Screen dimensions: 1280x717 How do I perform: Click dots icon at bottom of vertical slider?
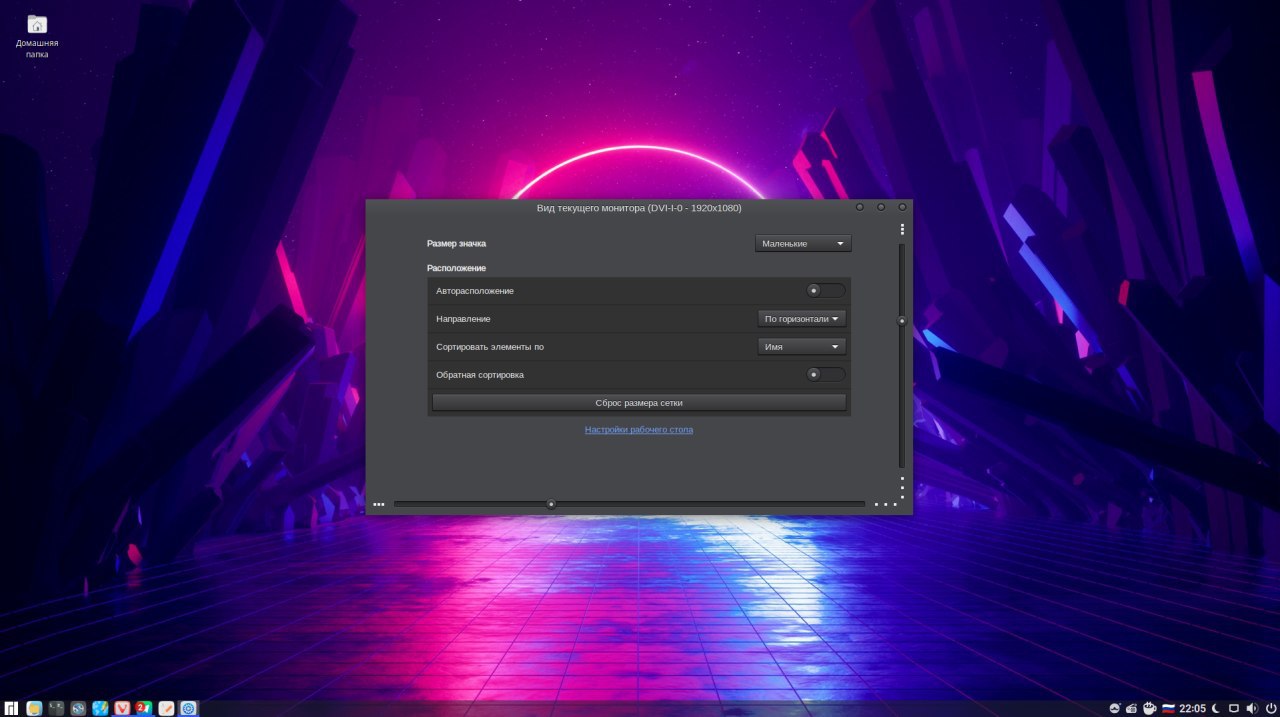pos(902,487)
